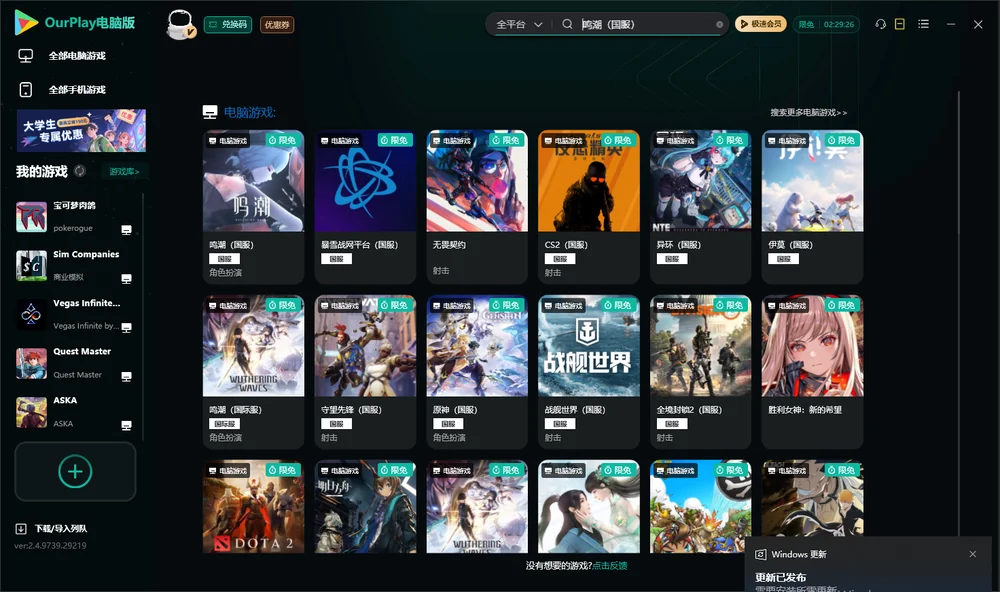The width and height of the screenshot is (1000, 592).
Task: Click the 点击反馈 feedback link
Action: tap(610, 565)
